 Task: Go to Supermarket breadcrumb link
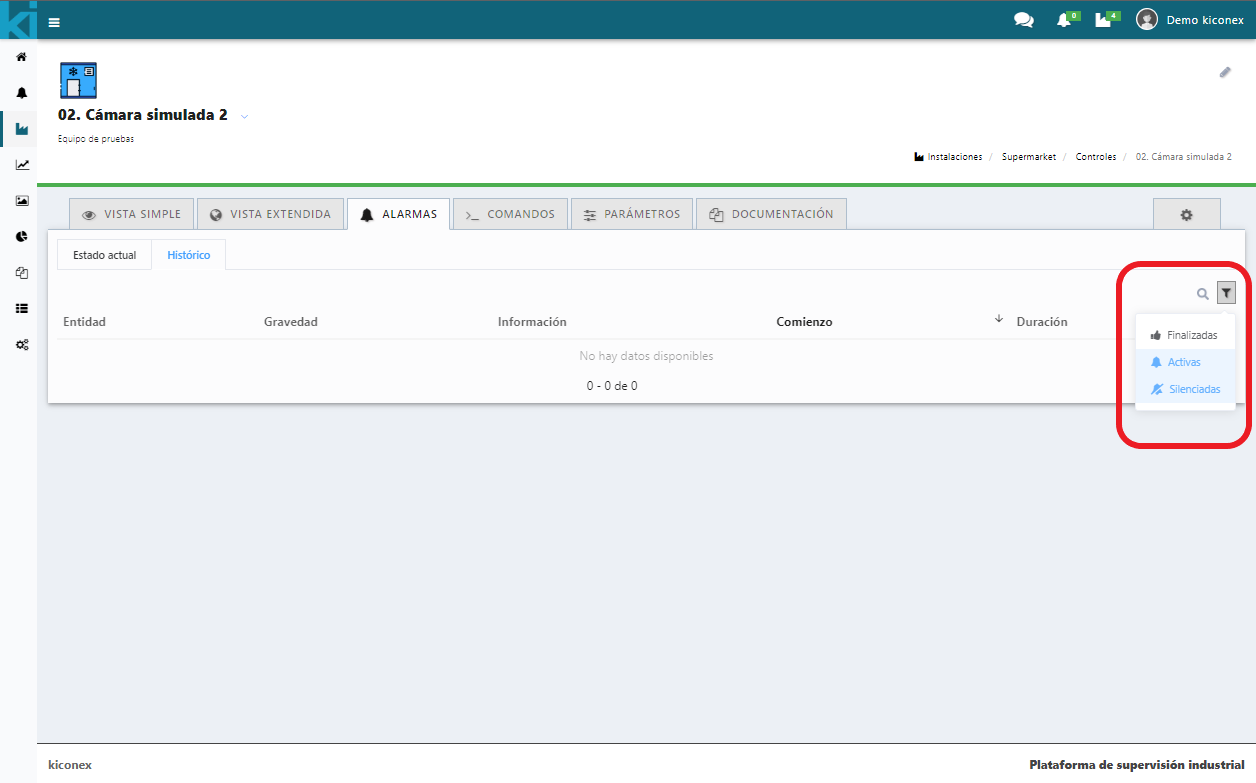tap(1028, 157)
